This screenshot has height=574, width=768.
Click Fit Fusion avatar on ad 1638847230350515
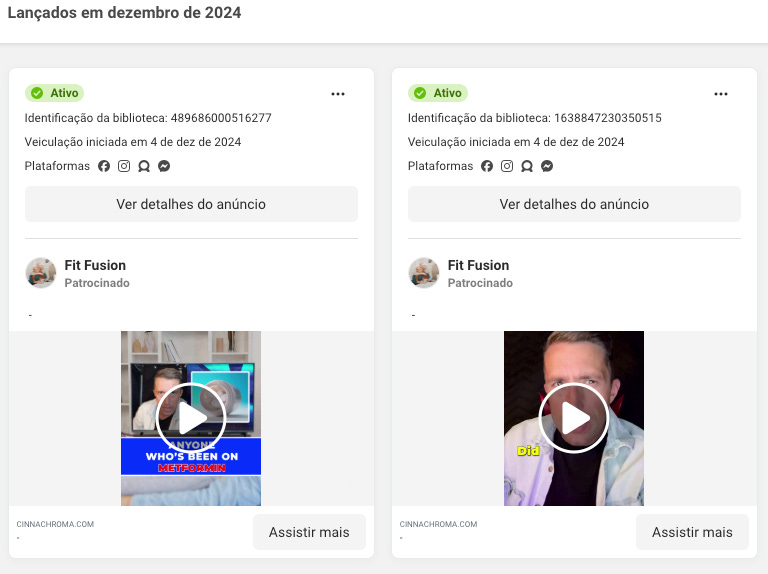[x=424, y=273]
